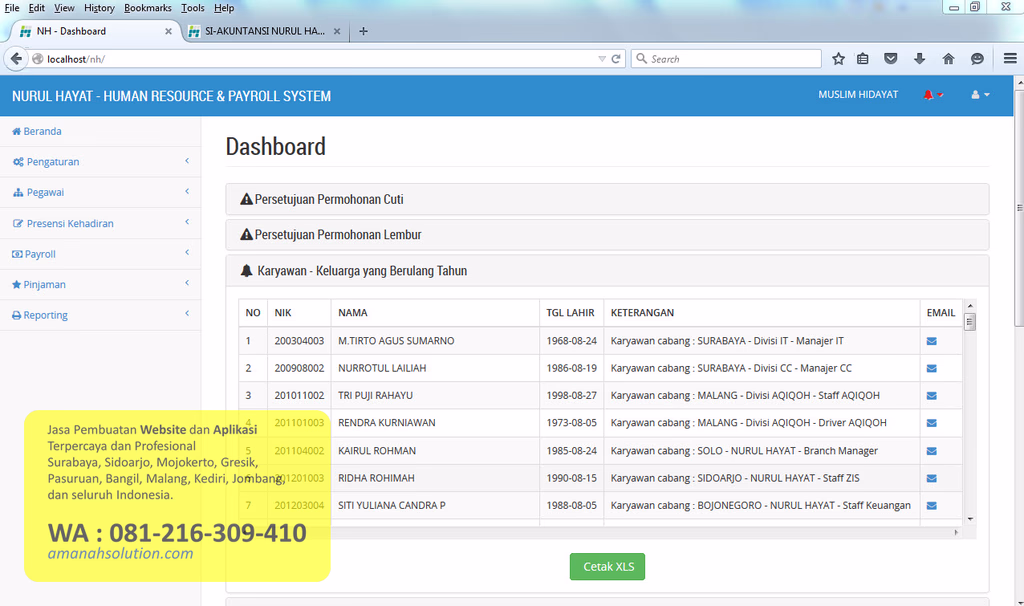Screen dimensions: 1024x606
Task: Reload the page with refresh icon
Action: 616,59
